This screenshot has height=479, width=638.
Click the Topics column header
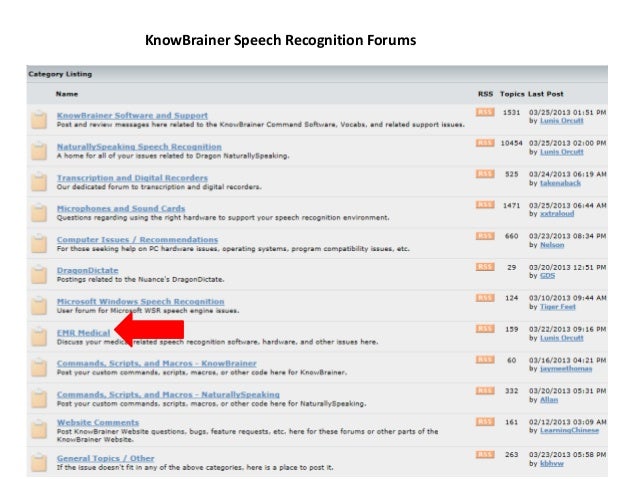(512, 94)
